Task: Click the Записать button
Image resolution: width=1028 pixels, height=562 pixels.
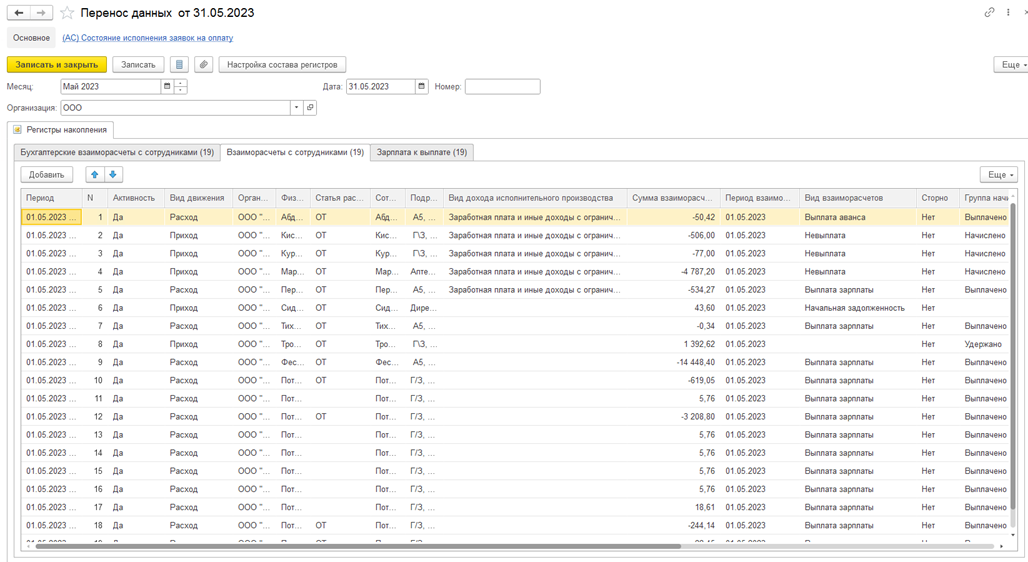Action: coord(138,64)
